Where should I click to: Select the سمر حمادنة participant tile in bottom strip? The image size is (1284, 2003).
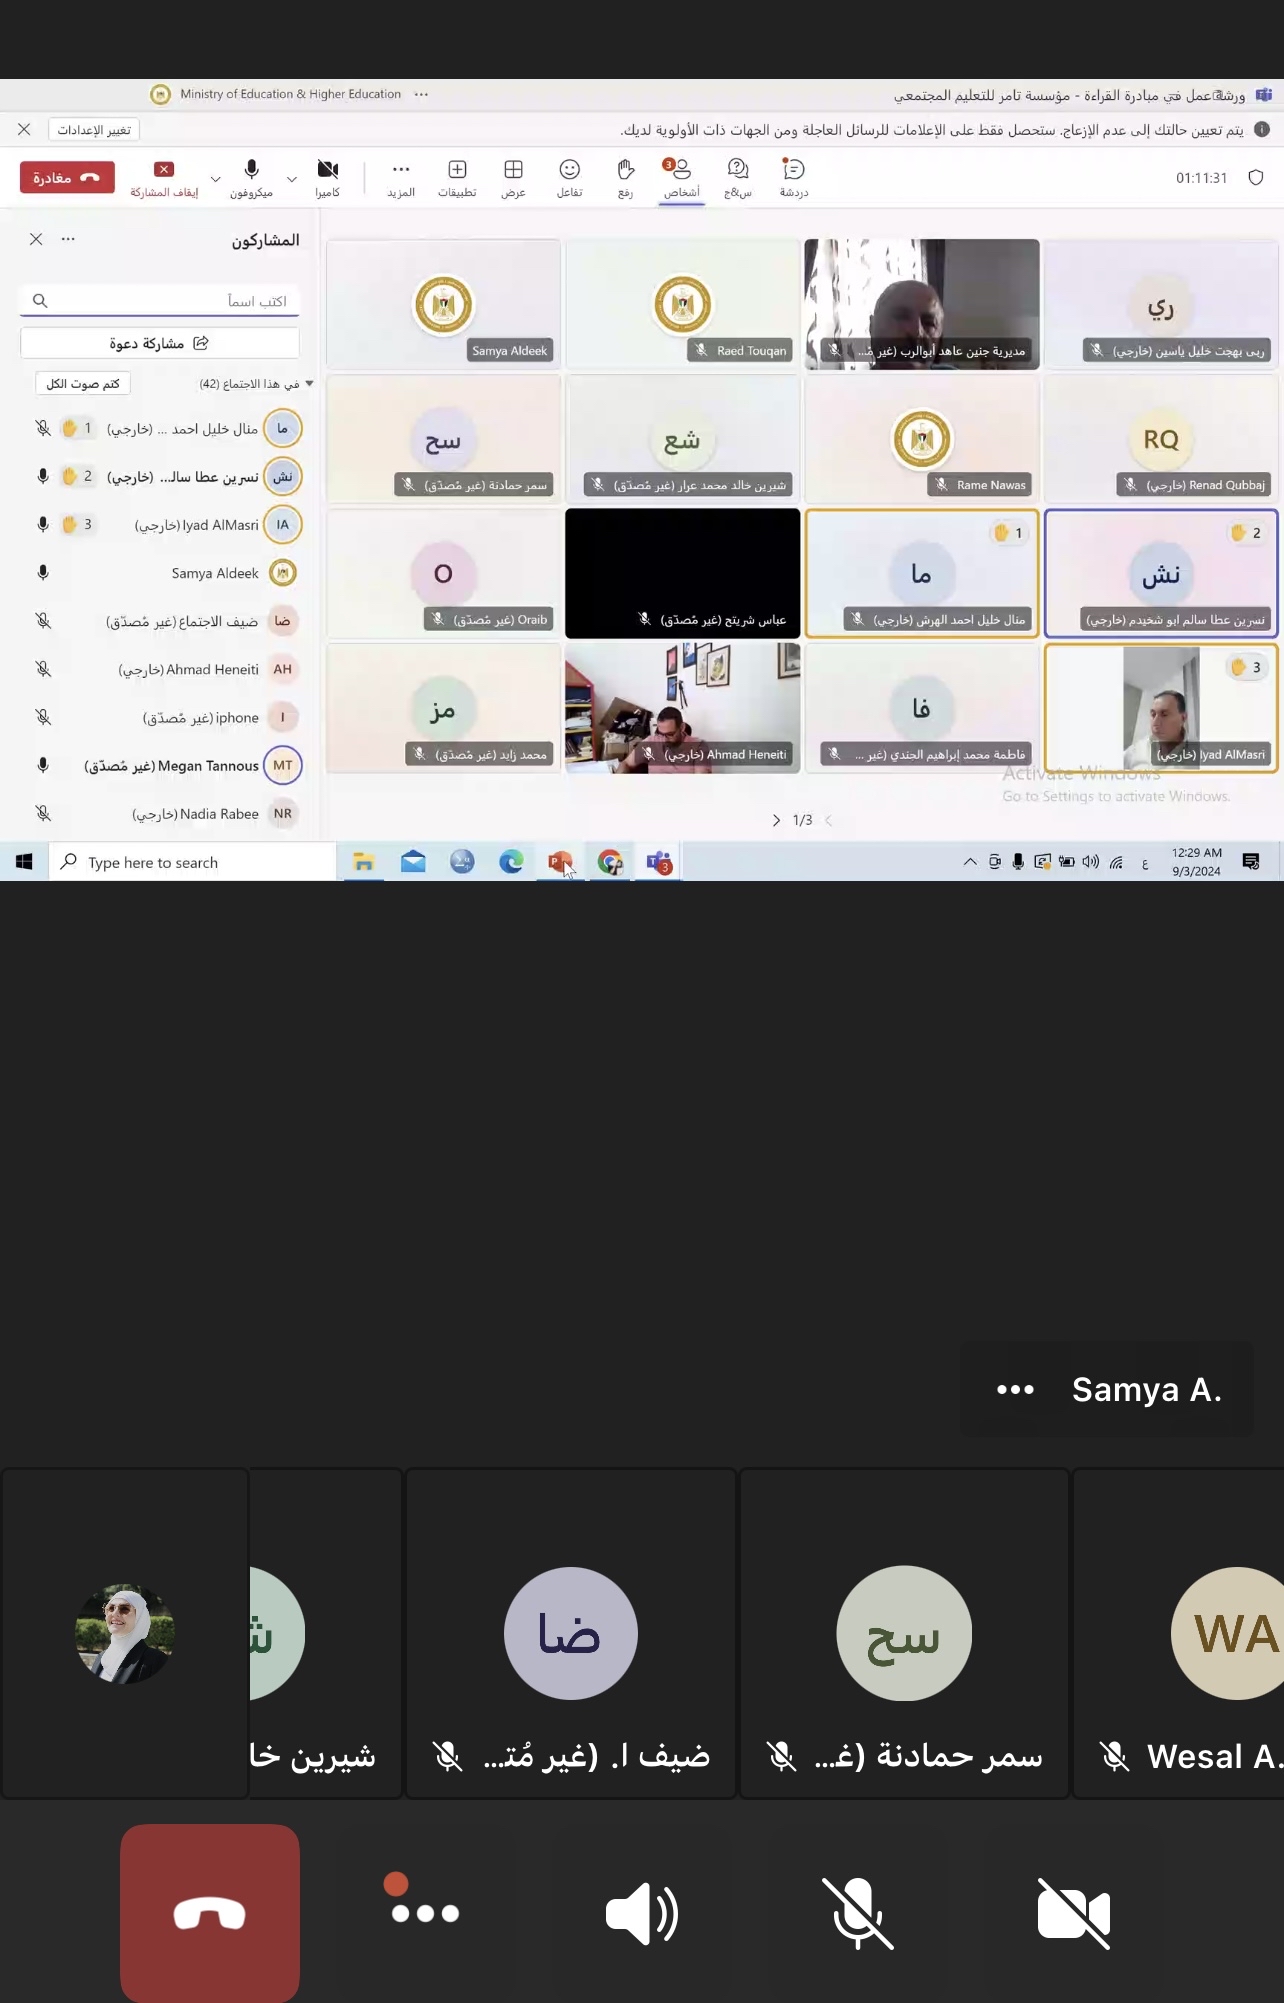point(904,1633)
